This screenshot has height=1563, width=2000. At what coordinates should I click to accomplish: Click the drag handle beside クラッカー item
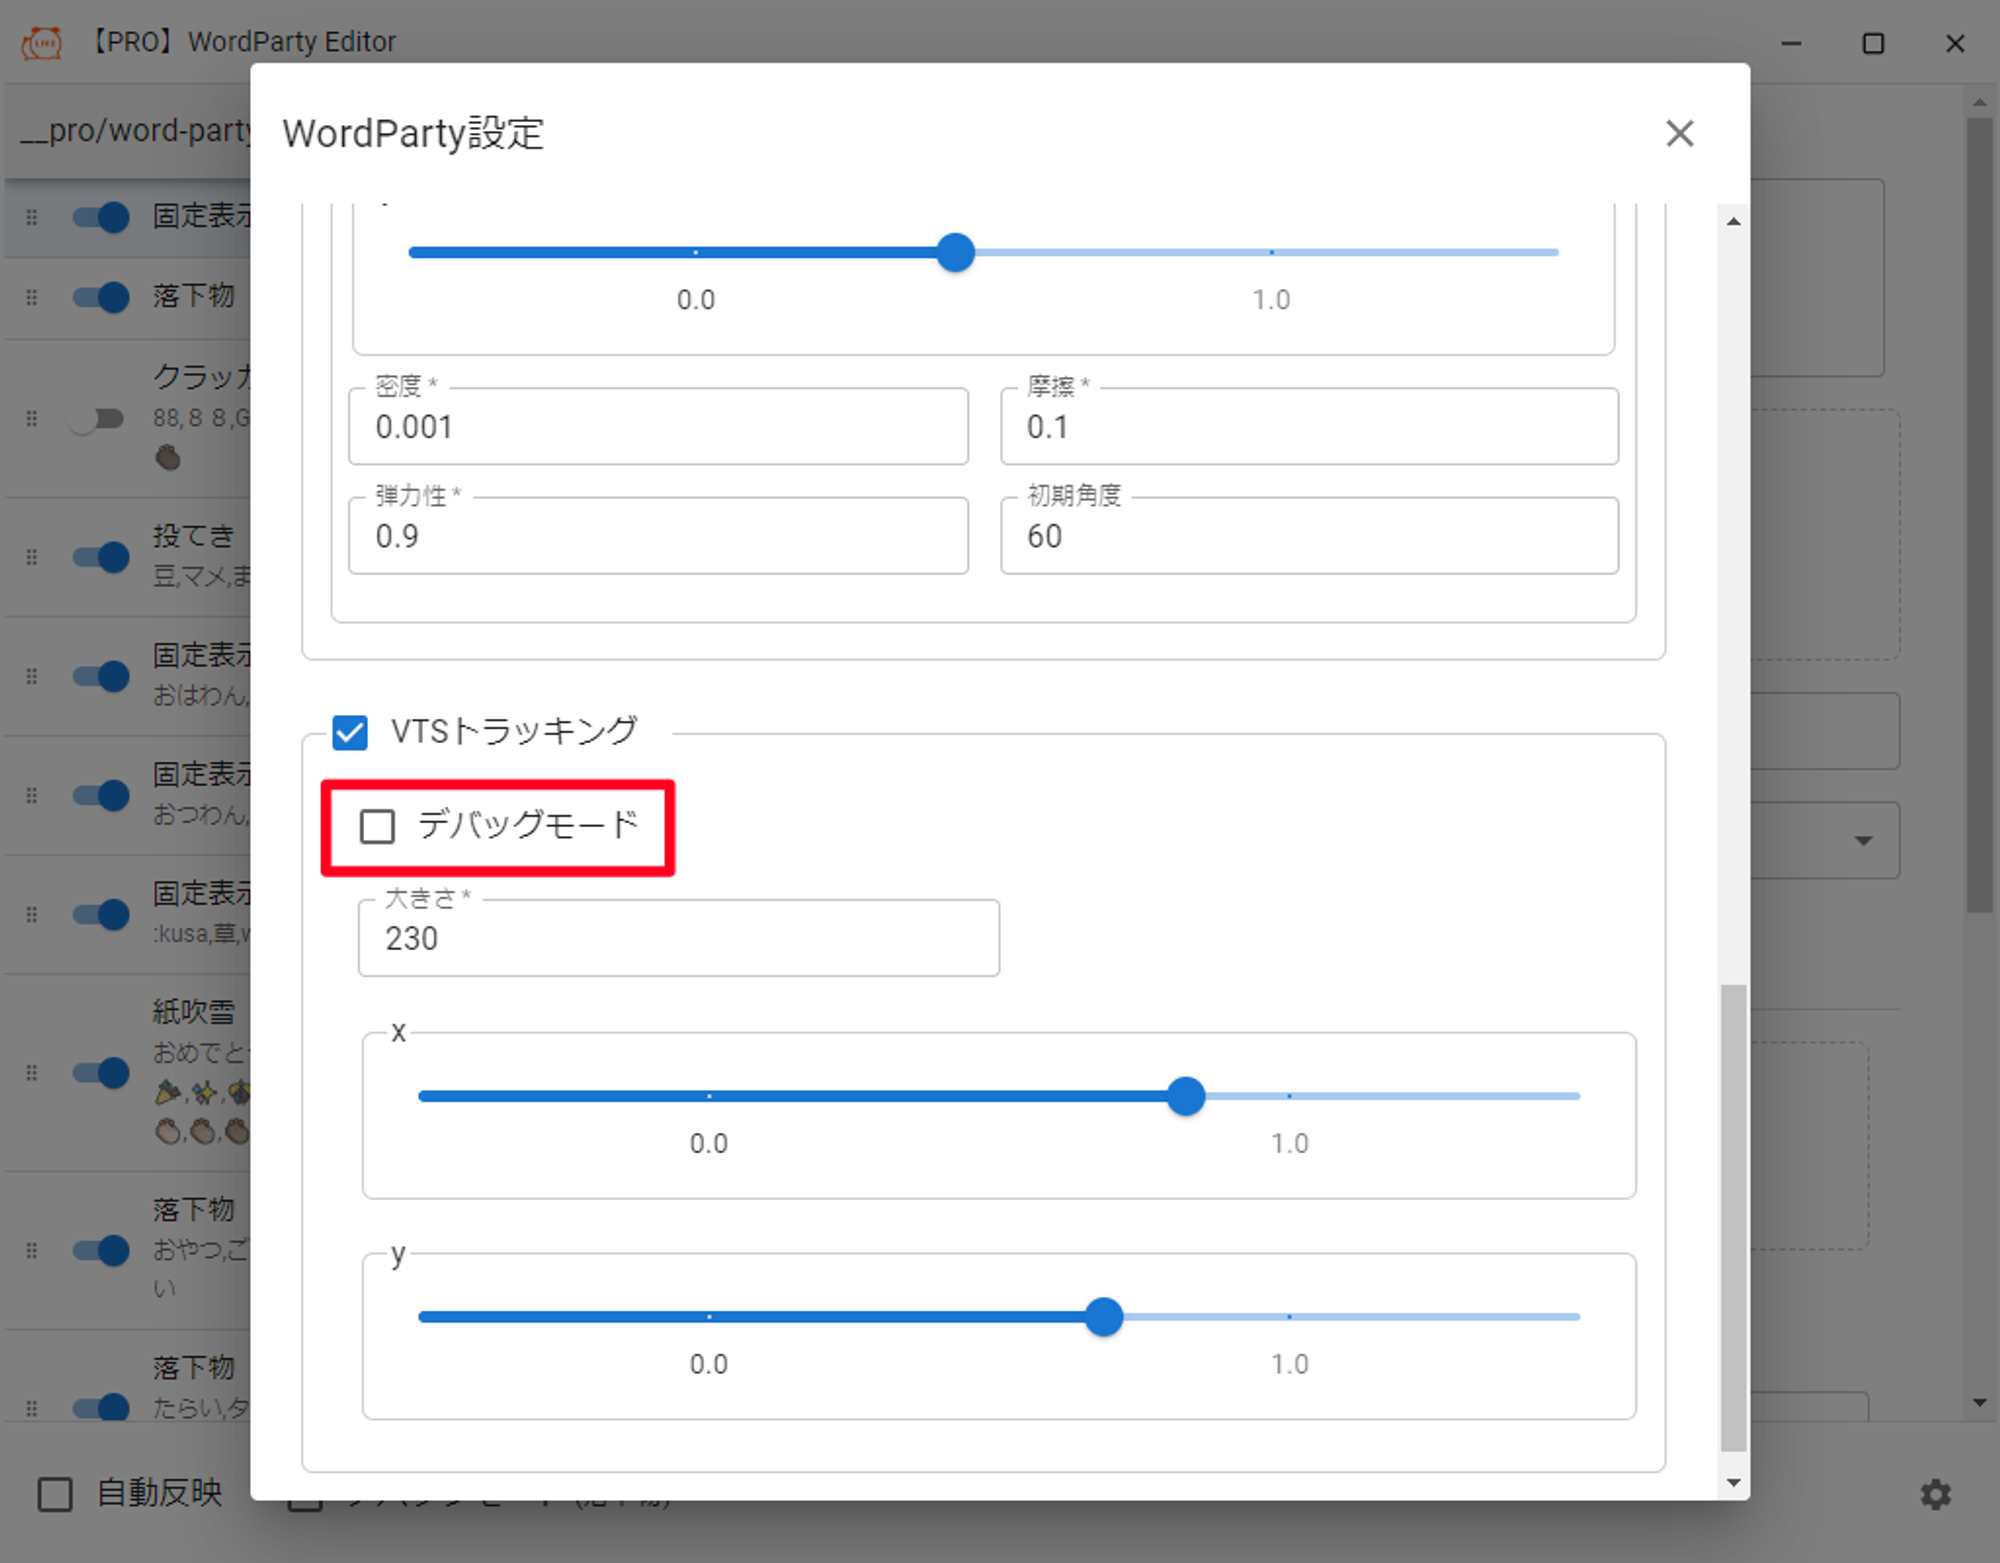tap(32, 418)
